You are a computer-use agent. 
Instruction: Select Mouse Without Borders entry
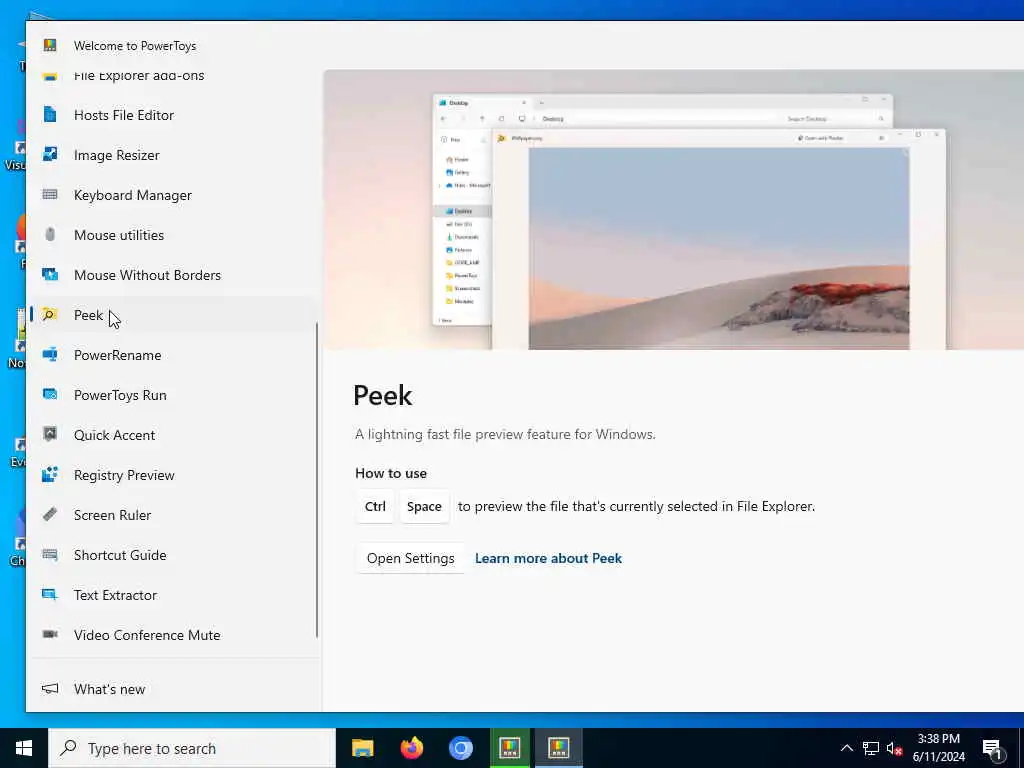[x=174, y=275]
